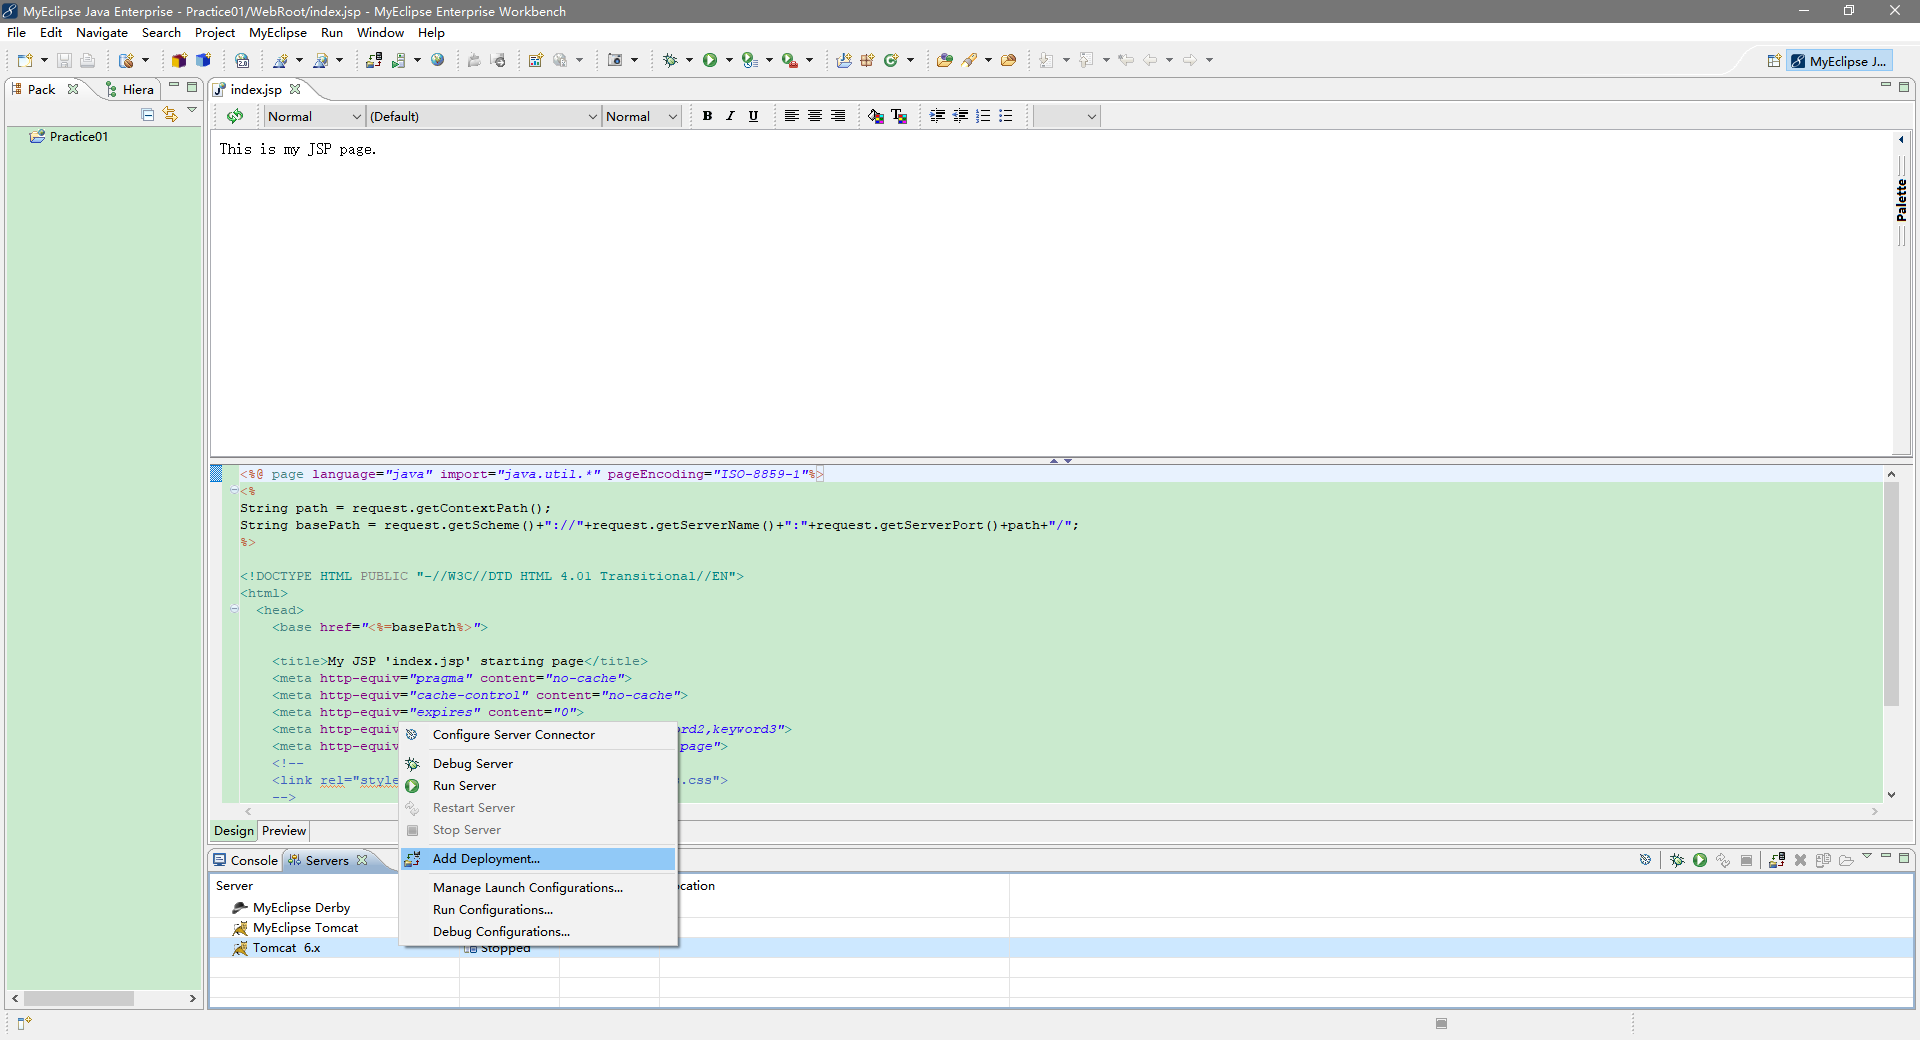Open the paragraph style Normal dropdown
Screen dimensions: 1920x1040
tap(314, 116)
